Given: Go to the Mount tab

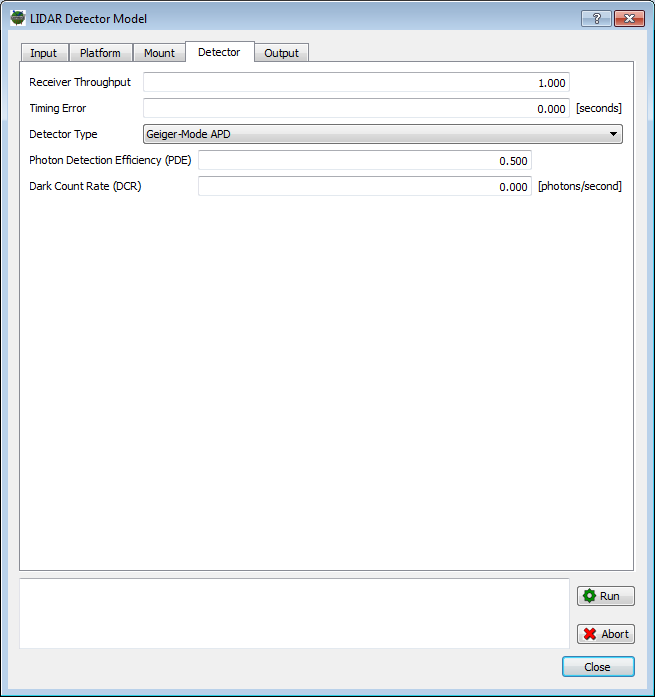Looking at the screenshot, I should point(159,53).
